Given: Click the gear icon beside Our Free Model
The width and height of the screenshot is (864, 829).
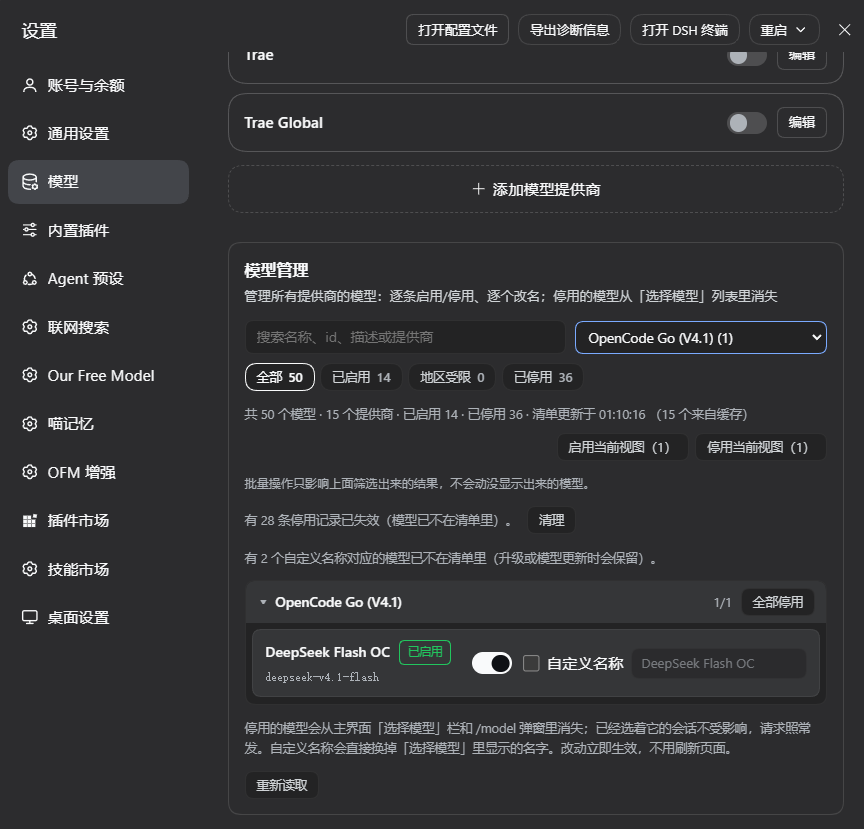Looking at the screenshot, I should tap(30, 375).
